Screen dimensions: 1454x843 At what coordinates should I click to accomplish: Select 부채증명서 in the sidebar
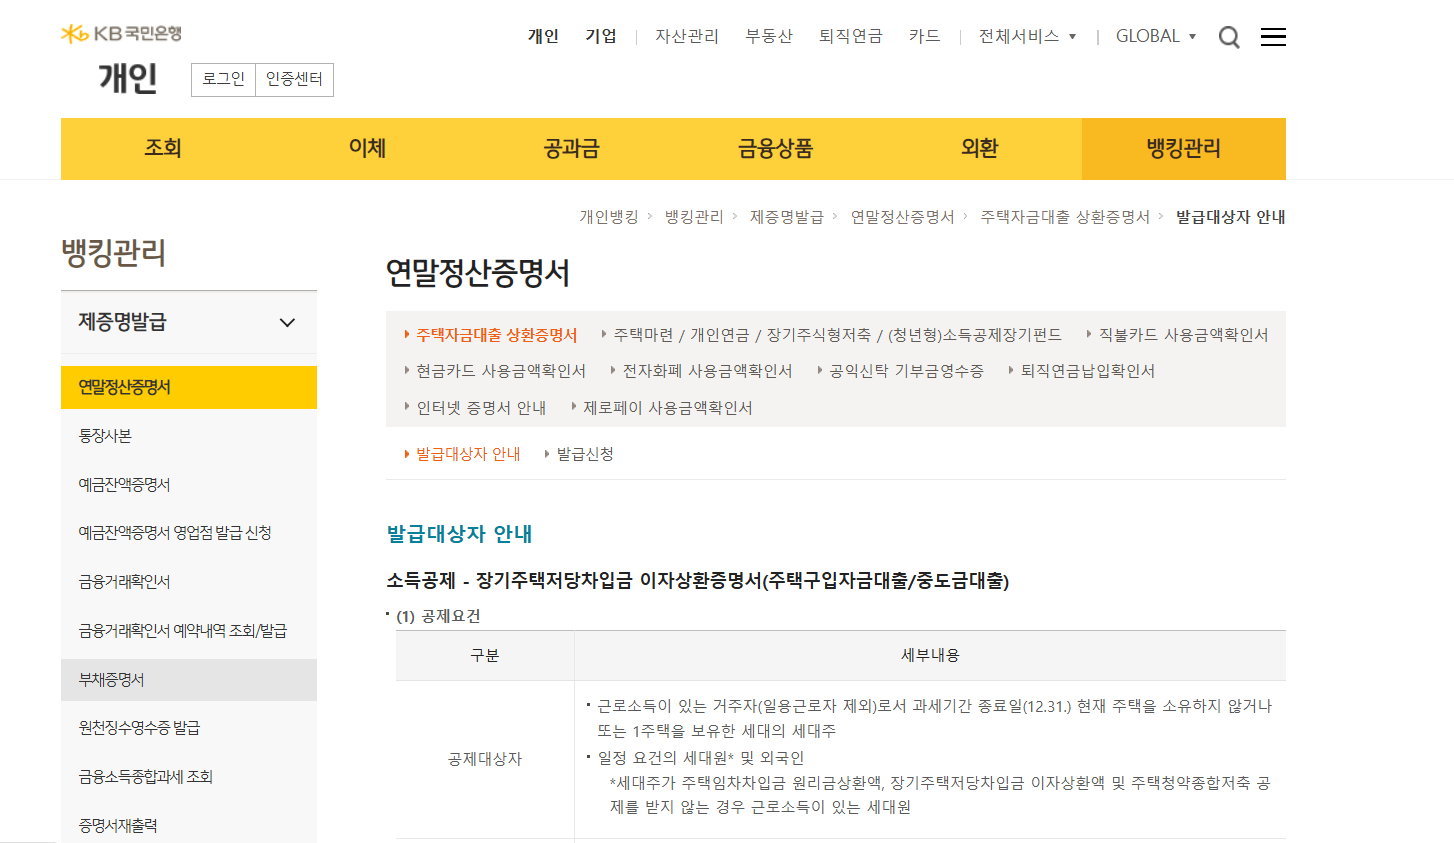(x=111, y=680)
